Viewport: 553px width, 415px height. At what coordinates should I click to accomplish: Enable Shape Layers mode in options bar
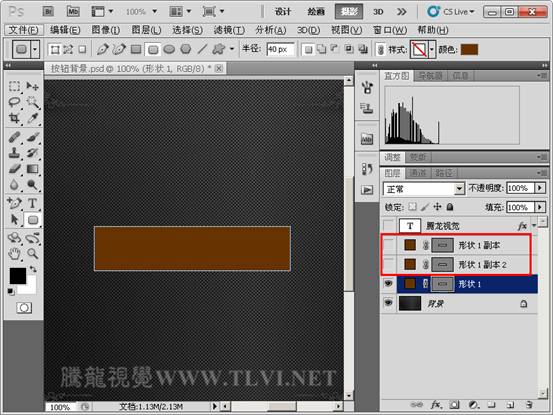pos(55,49)
